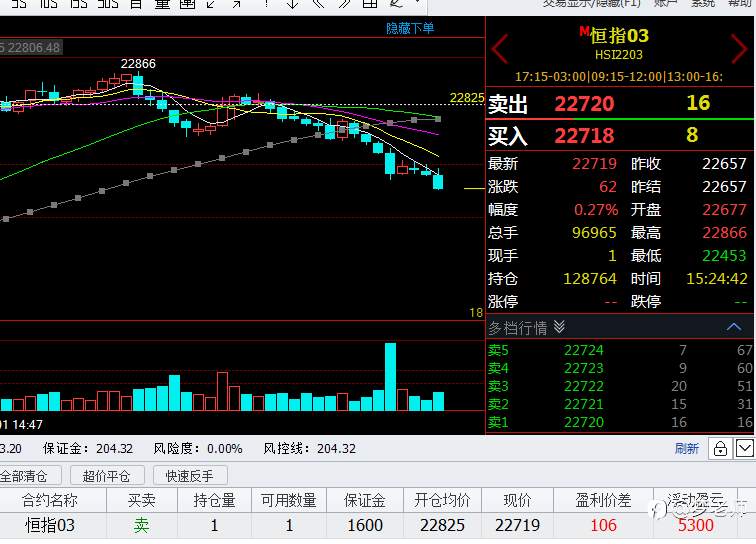Image resolution: width=756 pixels, height=544 pixels.
Task: Click the 22866 high label on chart
Action: pyautogui.click(x=138, y=64)
